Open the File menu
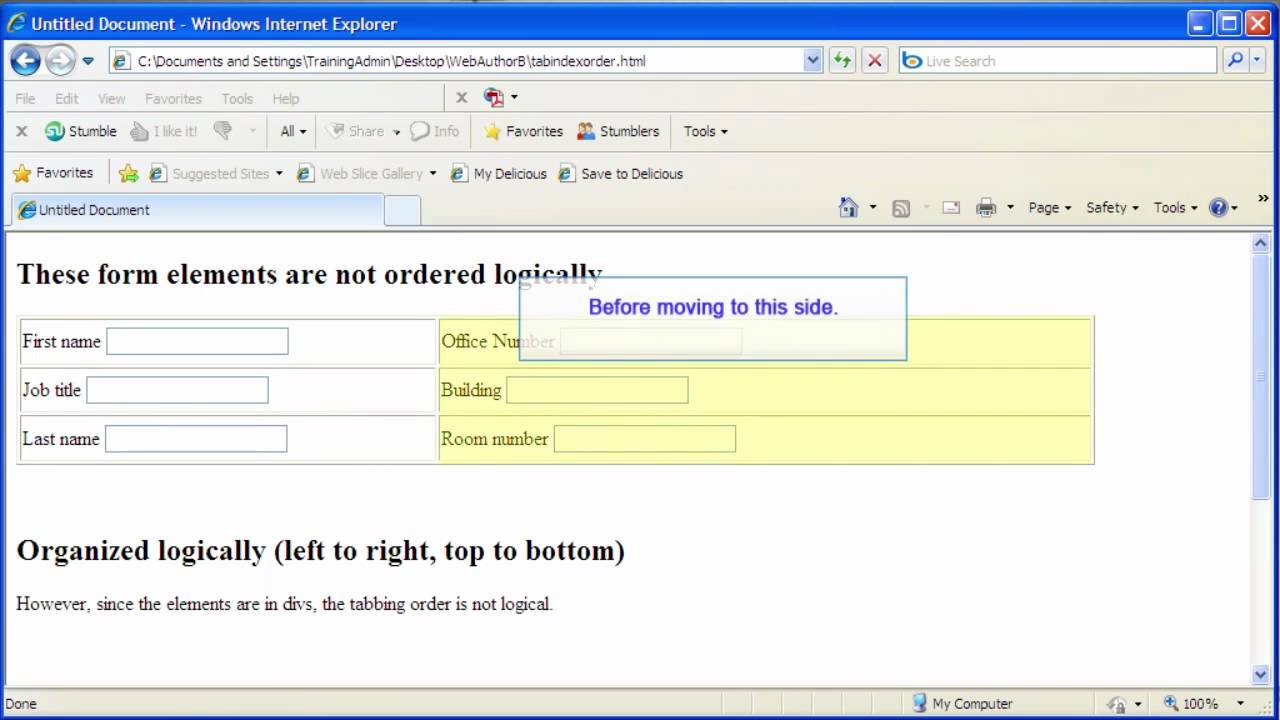Image resolution: width=1280 pixels, height=720 pixels. tap(25, 98)
